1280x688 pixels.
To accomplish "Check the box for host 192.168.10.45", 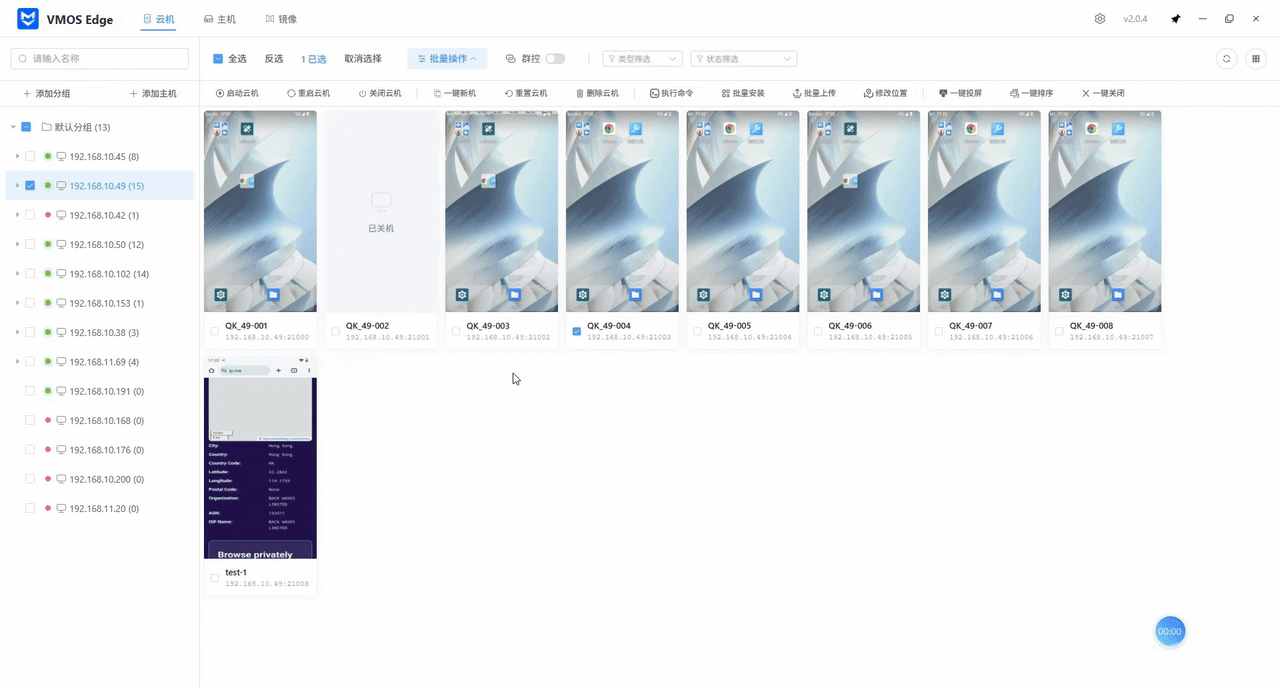I will 30,157.
